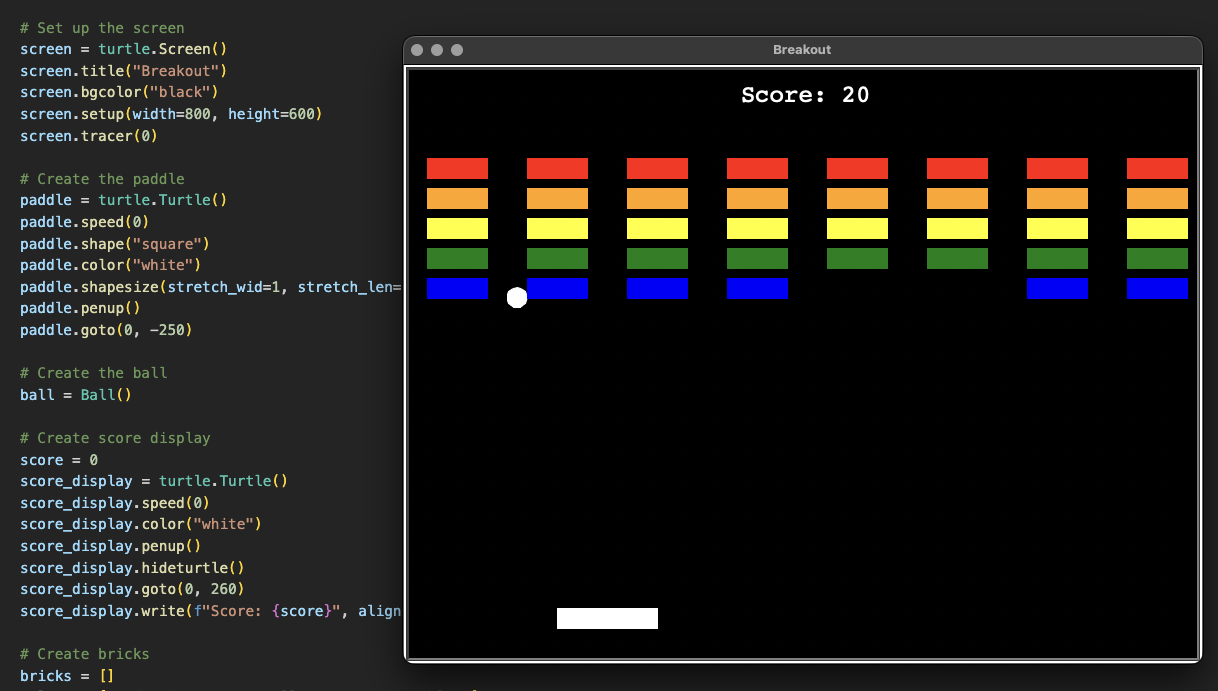Click the score_display.color("white") line
Screen dimensions: 1218x691
coord(141,524)
